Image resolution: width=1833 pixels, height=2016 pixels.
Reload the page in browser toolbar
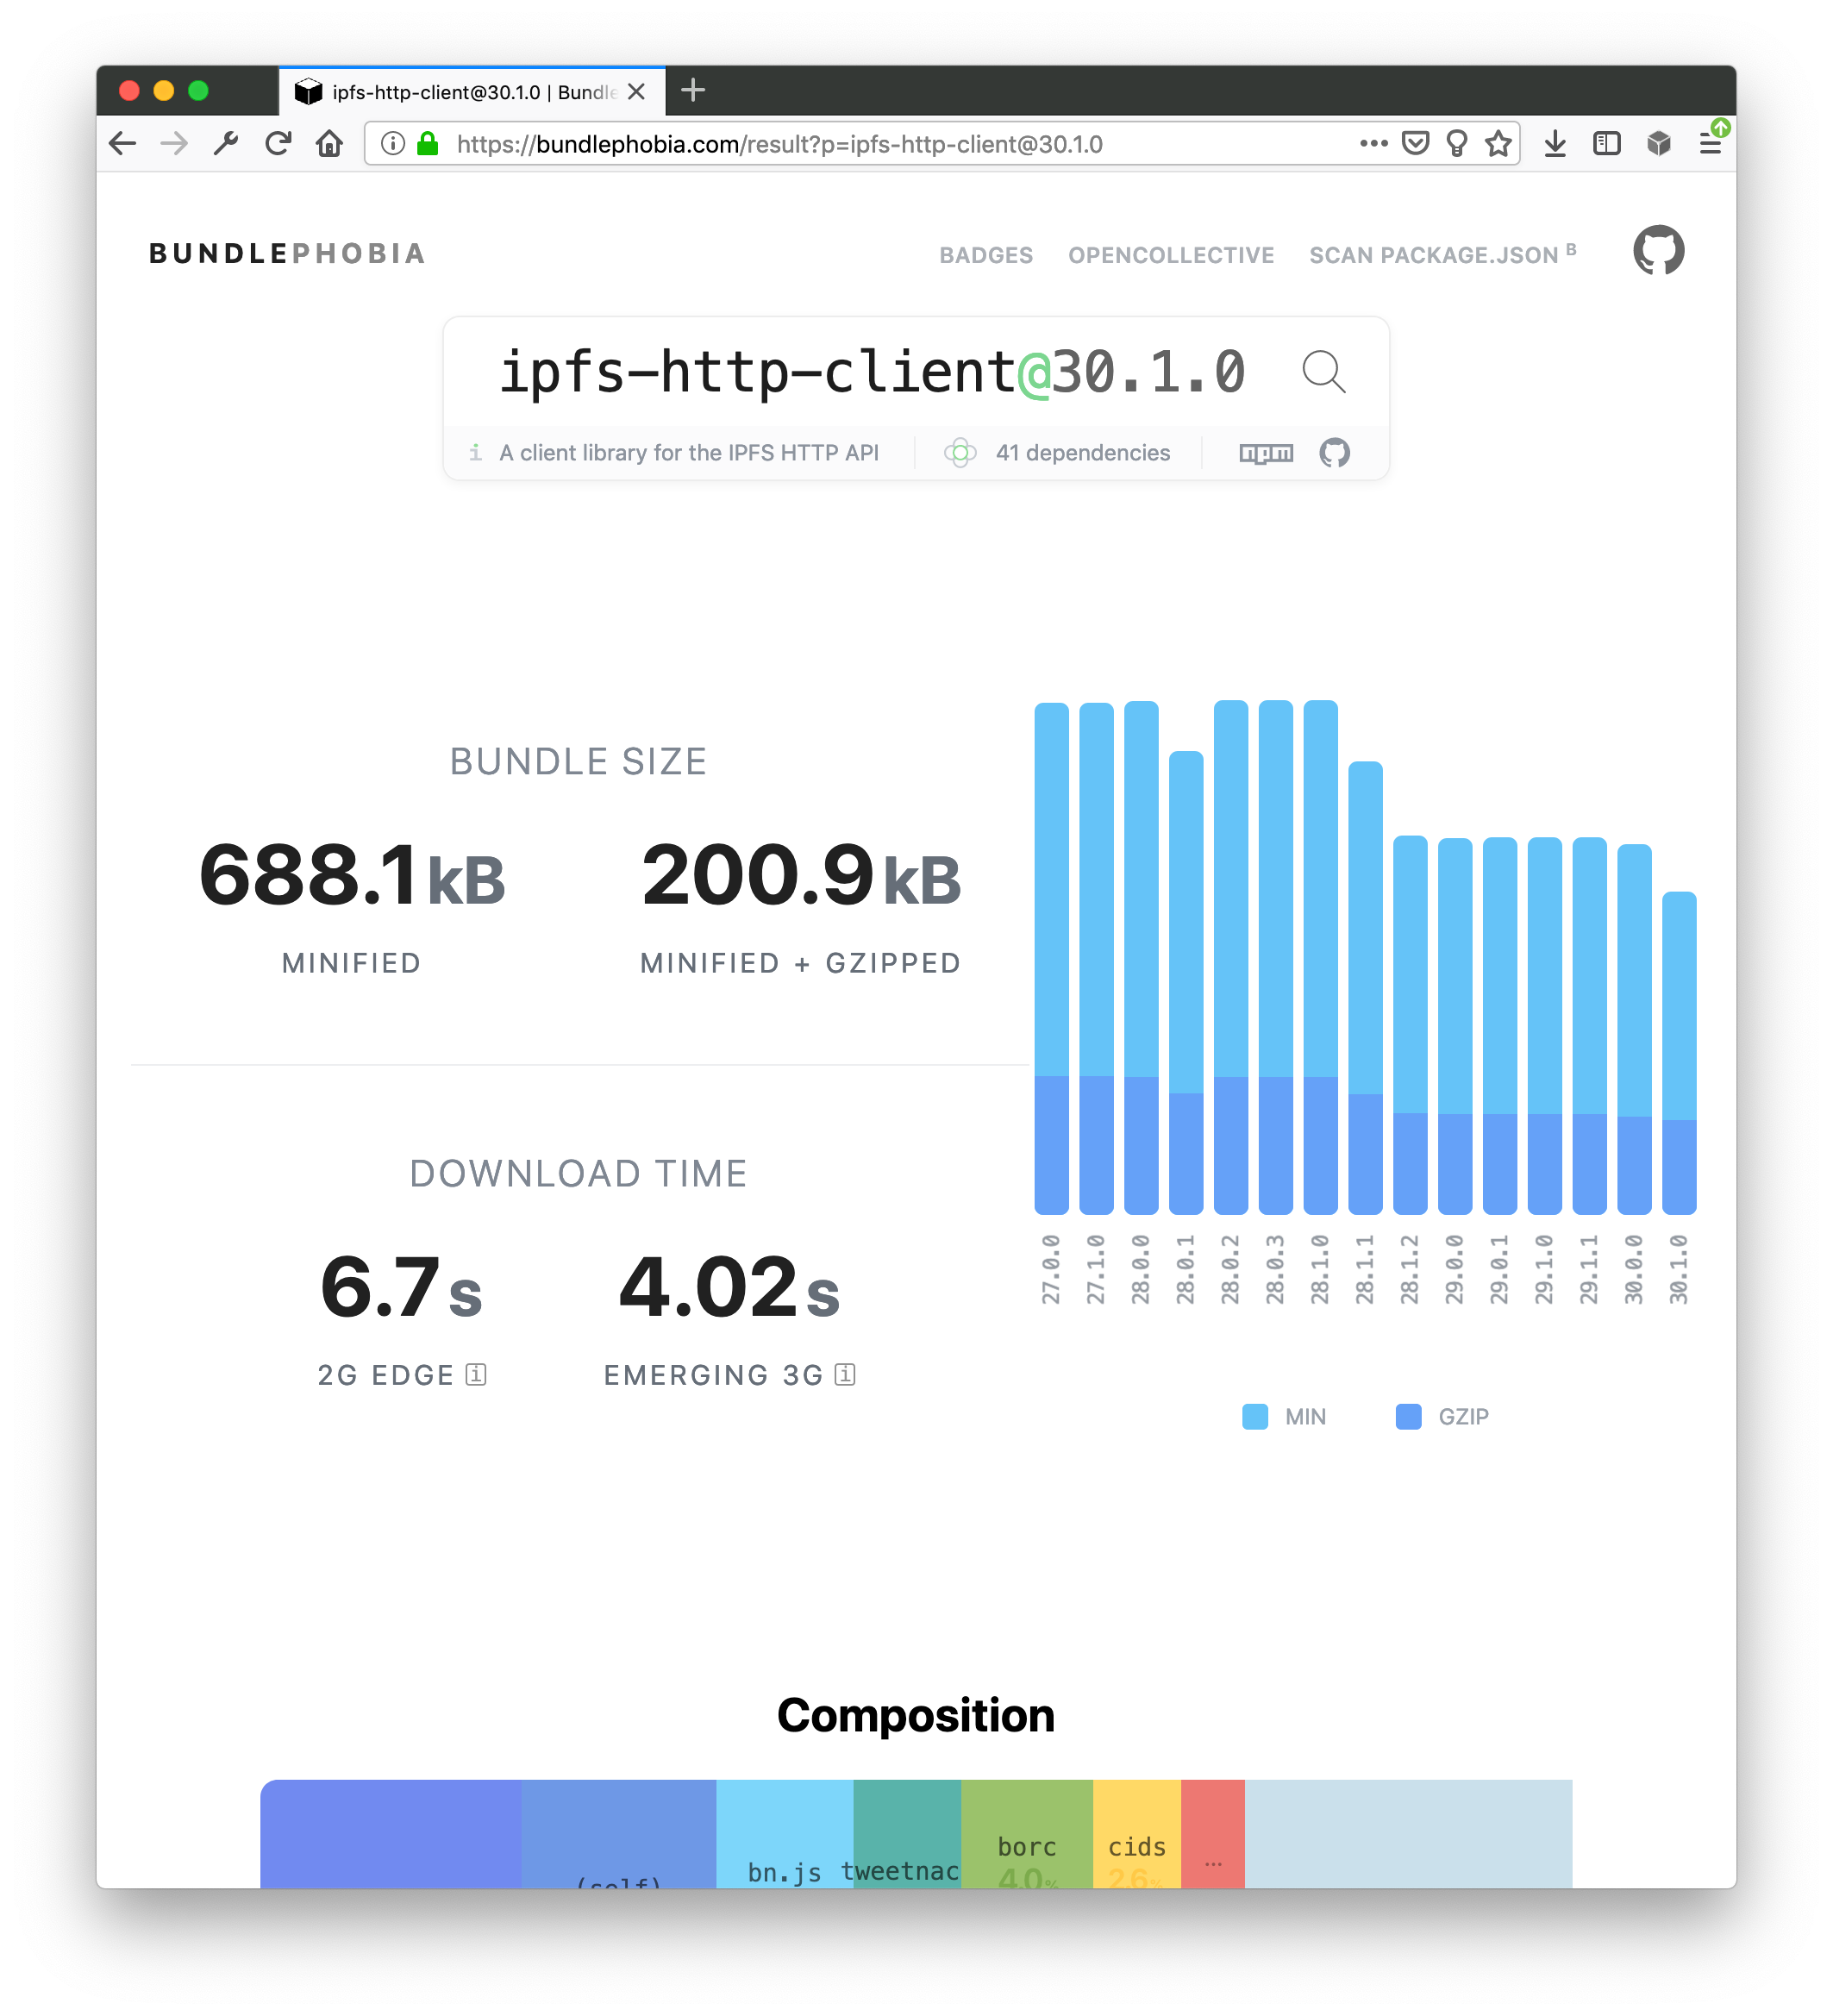click(x=278, y=144)
